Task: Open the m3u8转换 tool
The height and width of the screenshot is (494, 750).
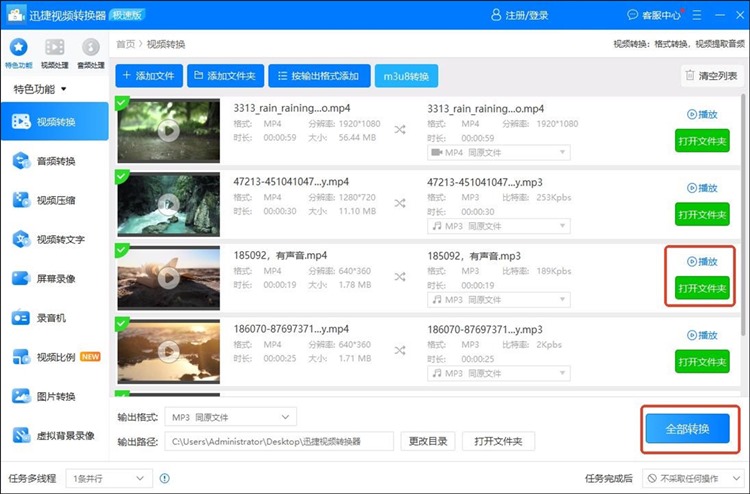Action: [x=406, y=76]
